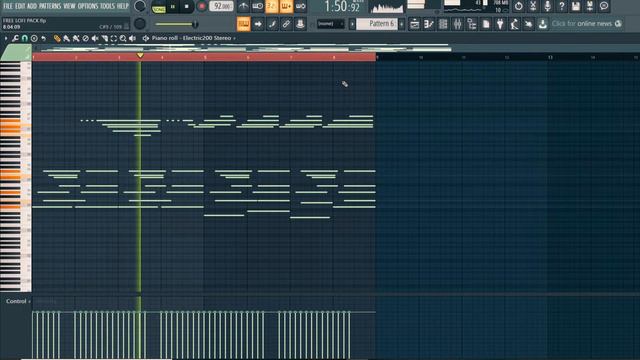Open the touch controller icon
640x360 pixels.
pyautogui.click(x=529, y=24)
